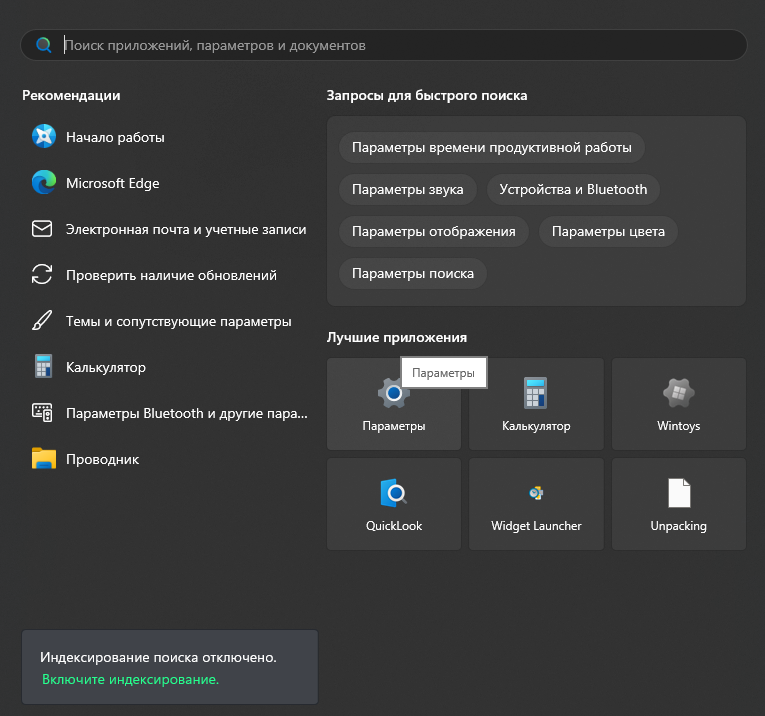Open Параметры Bluetooth keyboard icon entry

[x=42, y=413]
